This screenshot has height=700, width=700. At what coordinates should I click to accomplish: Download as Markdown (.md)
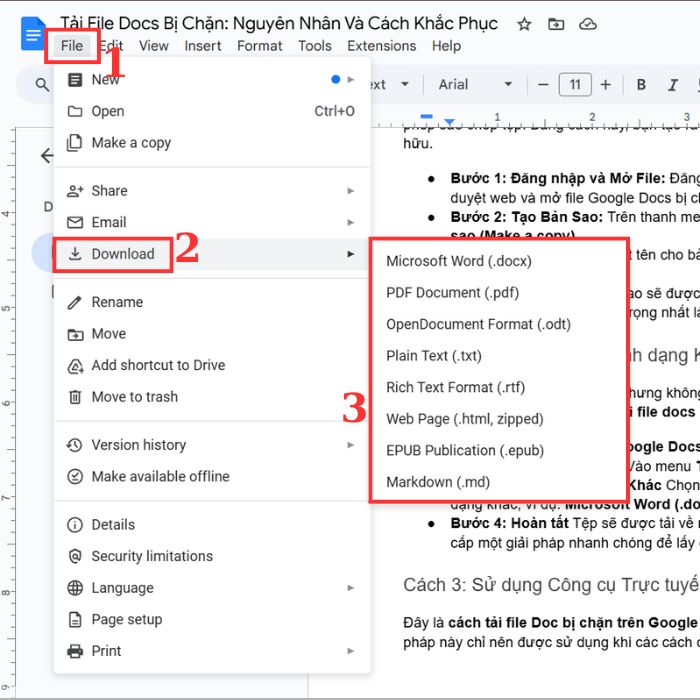(x=499, y=482)
